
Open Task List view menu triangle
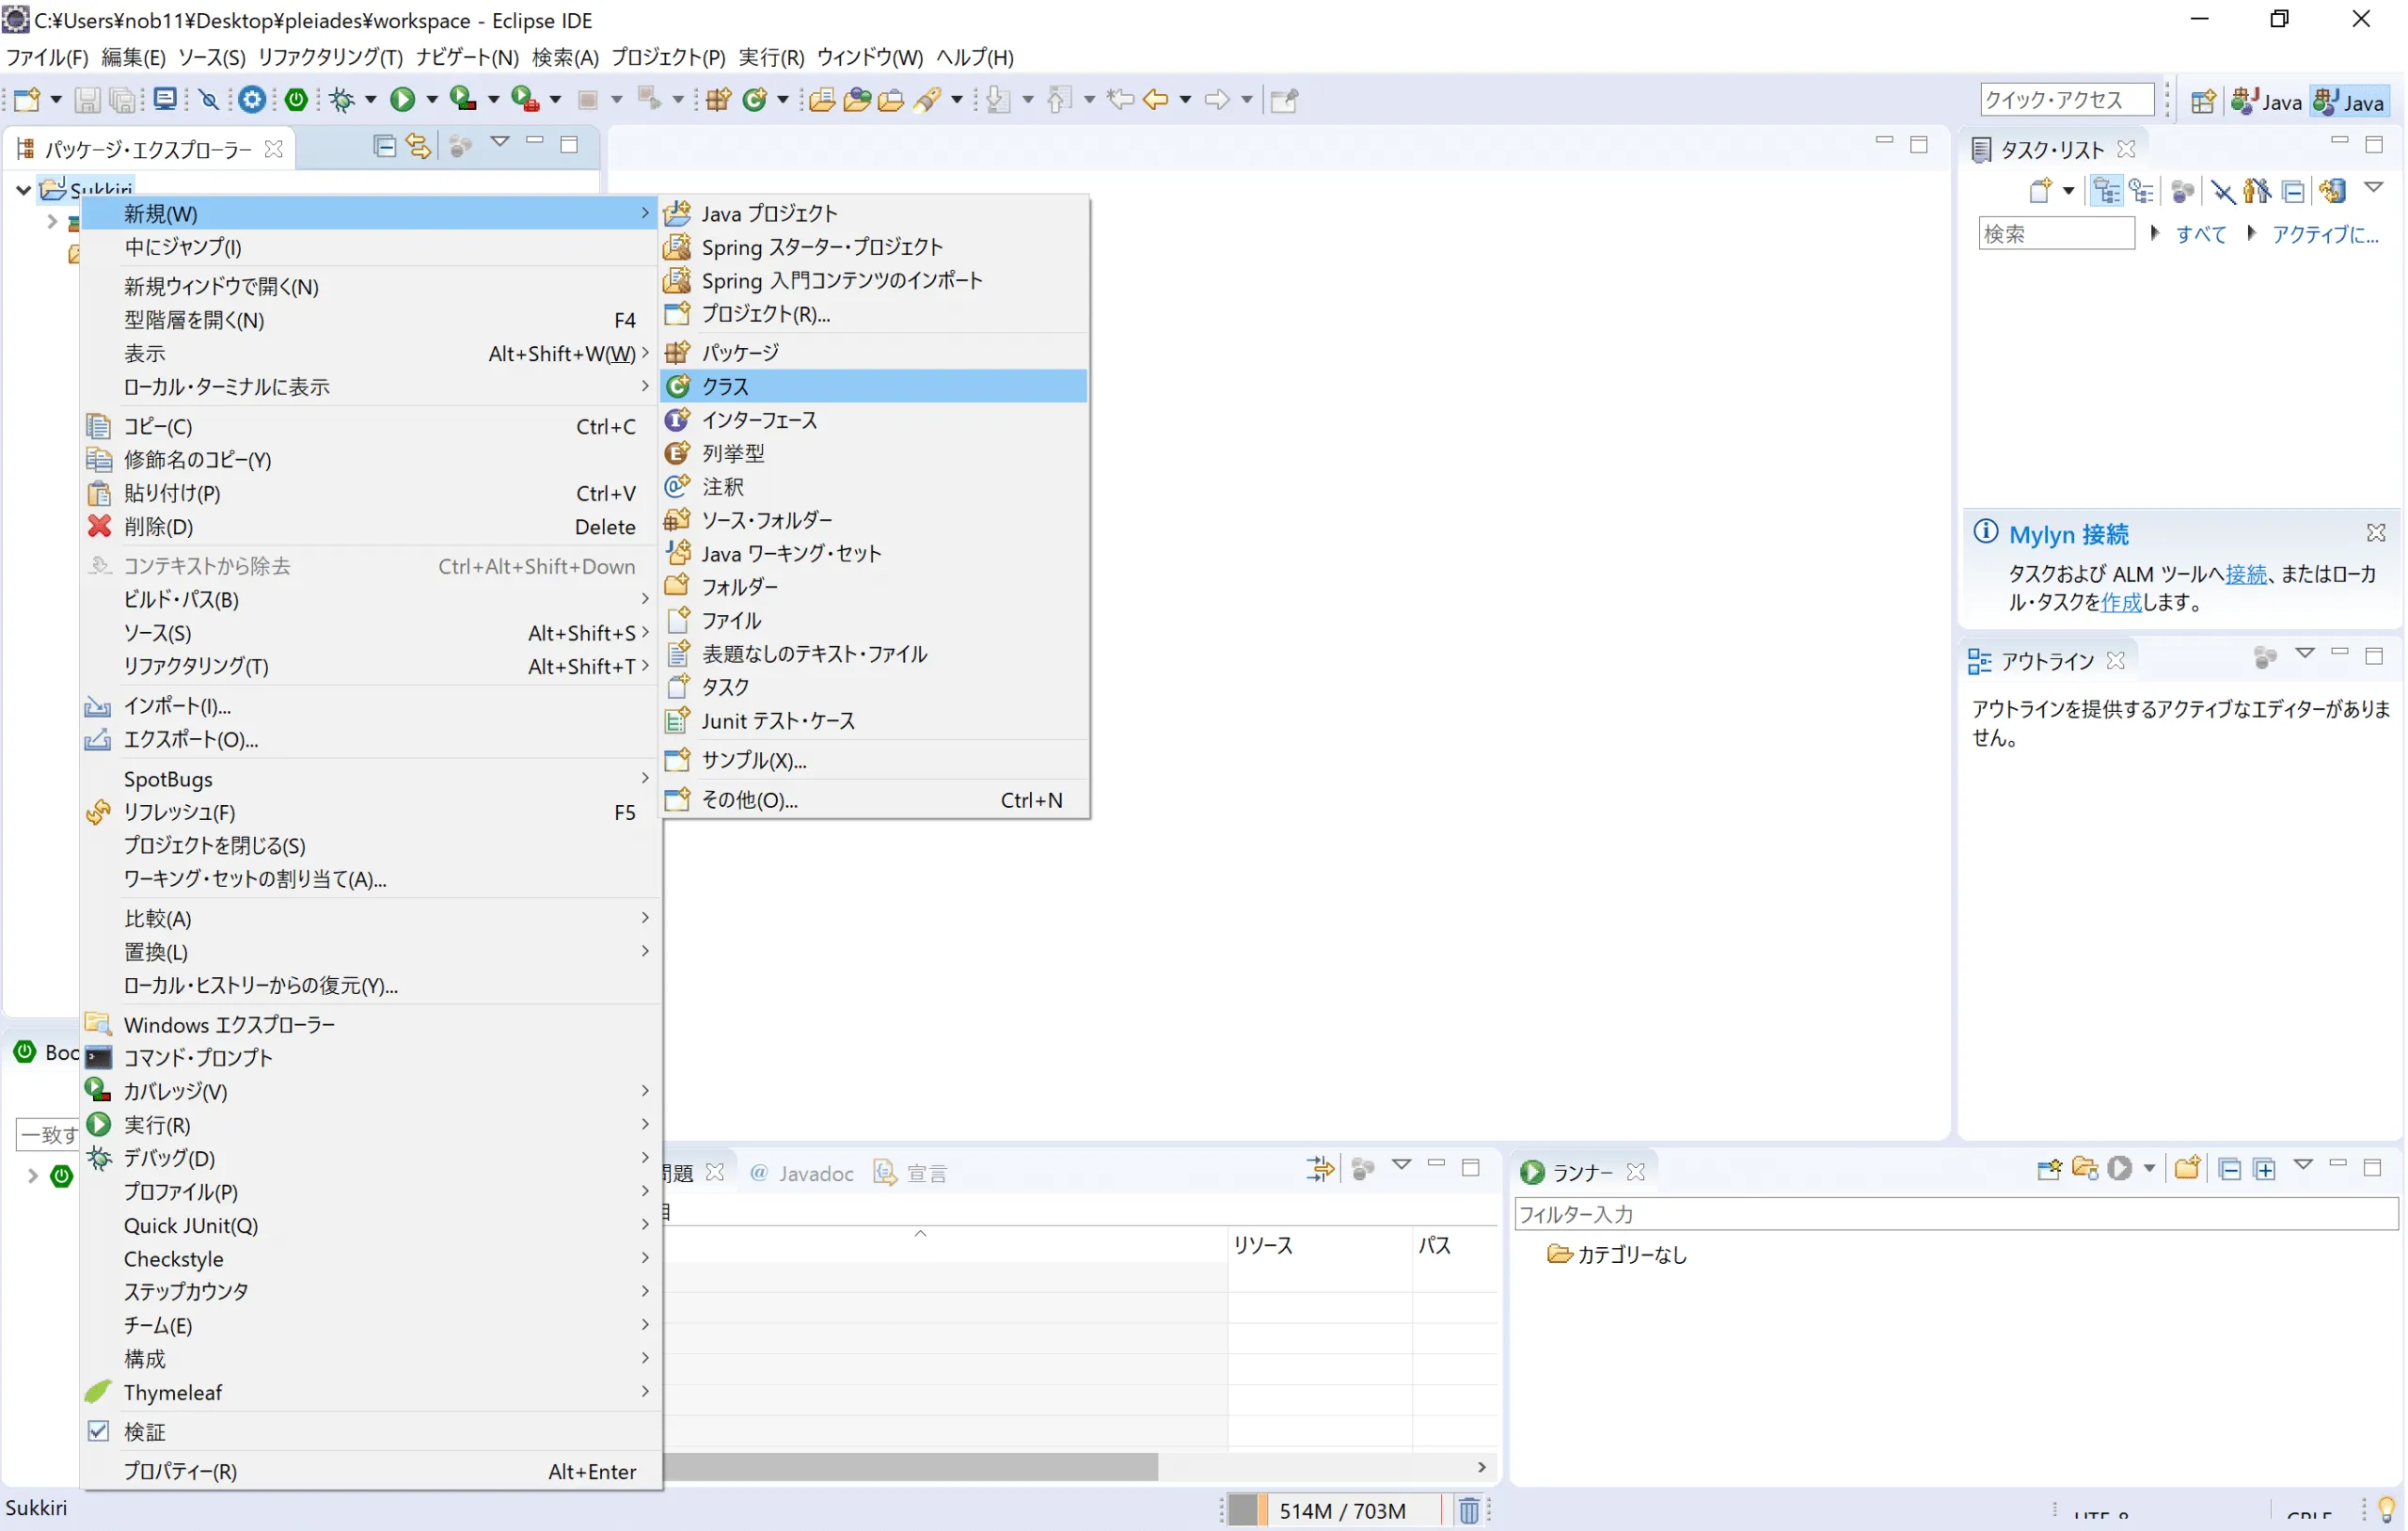[2373, 188]
